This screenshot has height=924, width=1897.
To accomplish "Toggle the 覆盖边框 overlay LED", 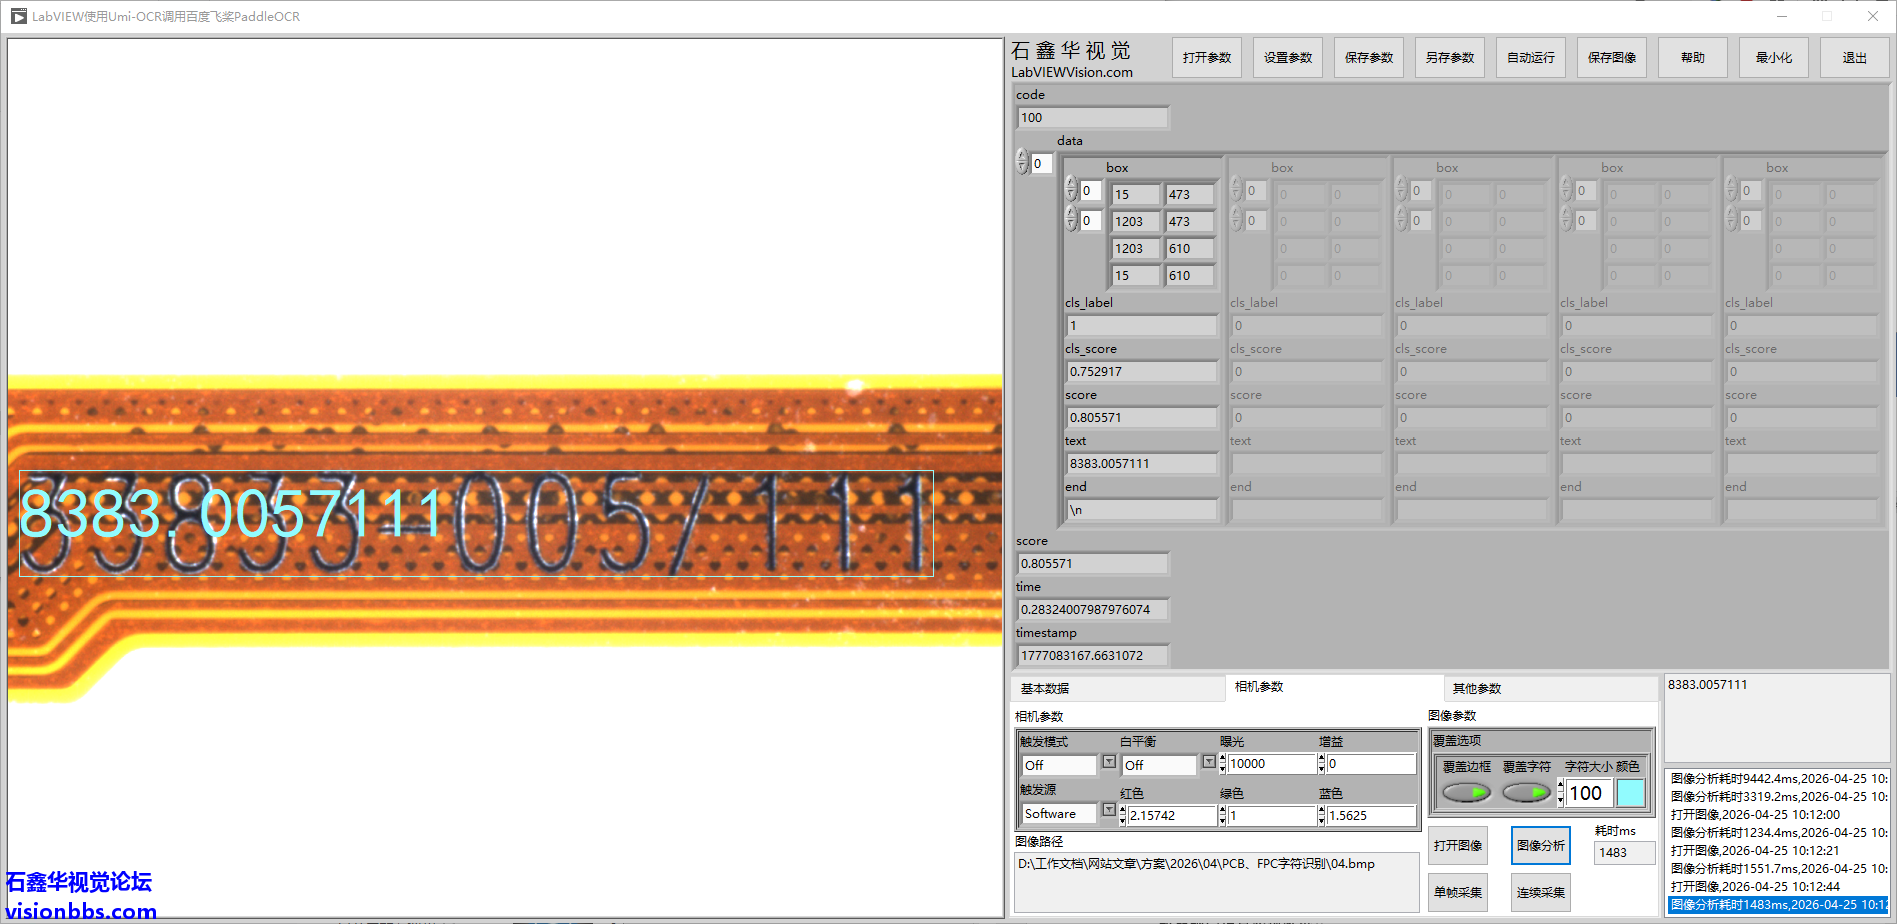I will pos(1466,791).
